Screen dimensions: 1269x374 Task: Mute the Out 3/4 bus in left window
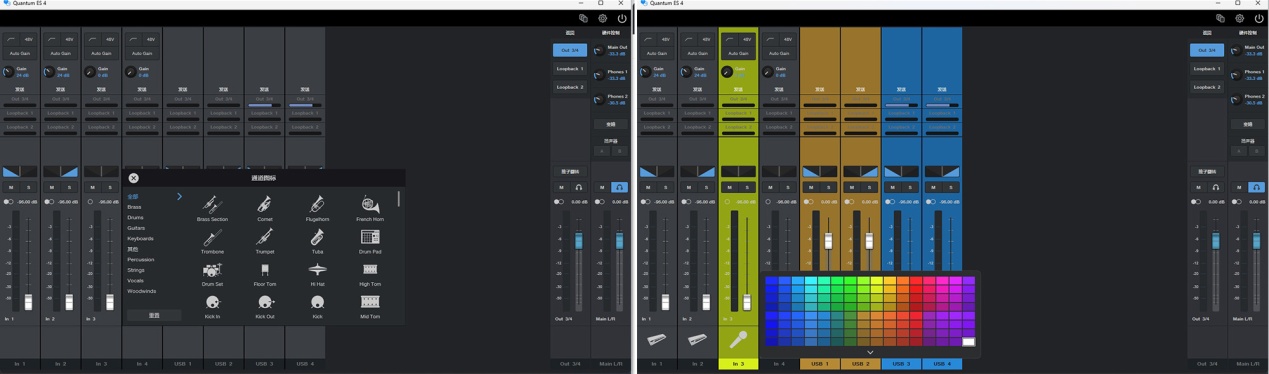point(561,187)
